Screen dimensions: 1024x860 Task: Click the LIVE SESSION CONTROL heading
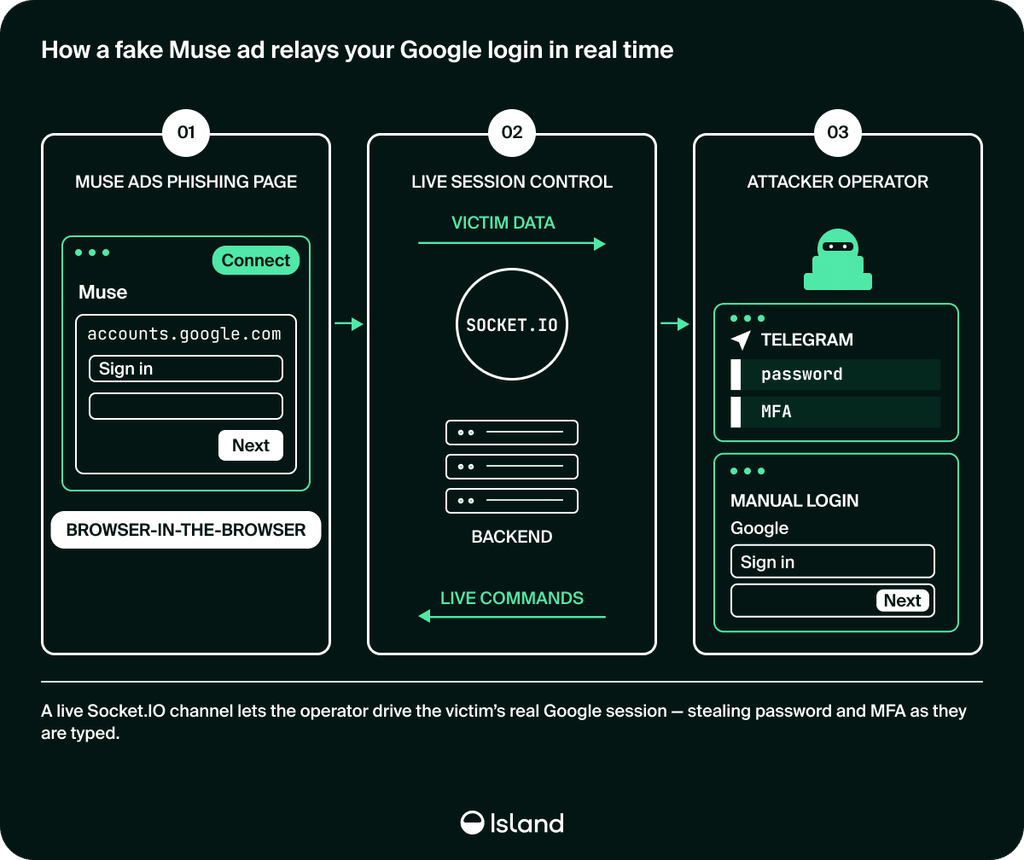coord(511,182)
